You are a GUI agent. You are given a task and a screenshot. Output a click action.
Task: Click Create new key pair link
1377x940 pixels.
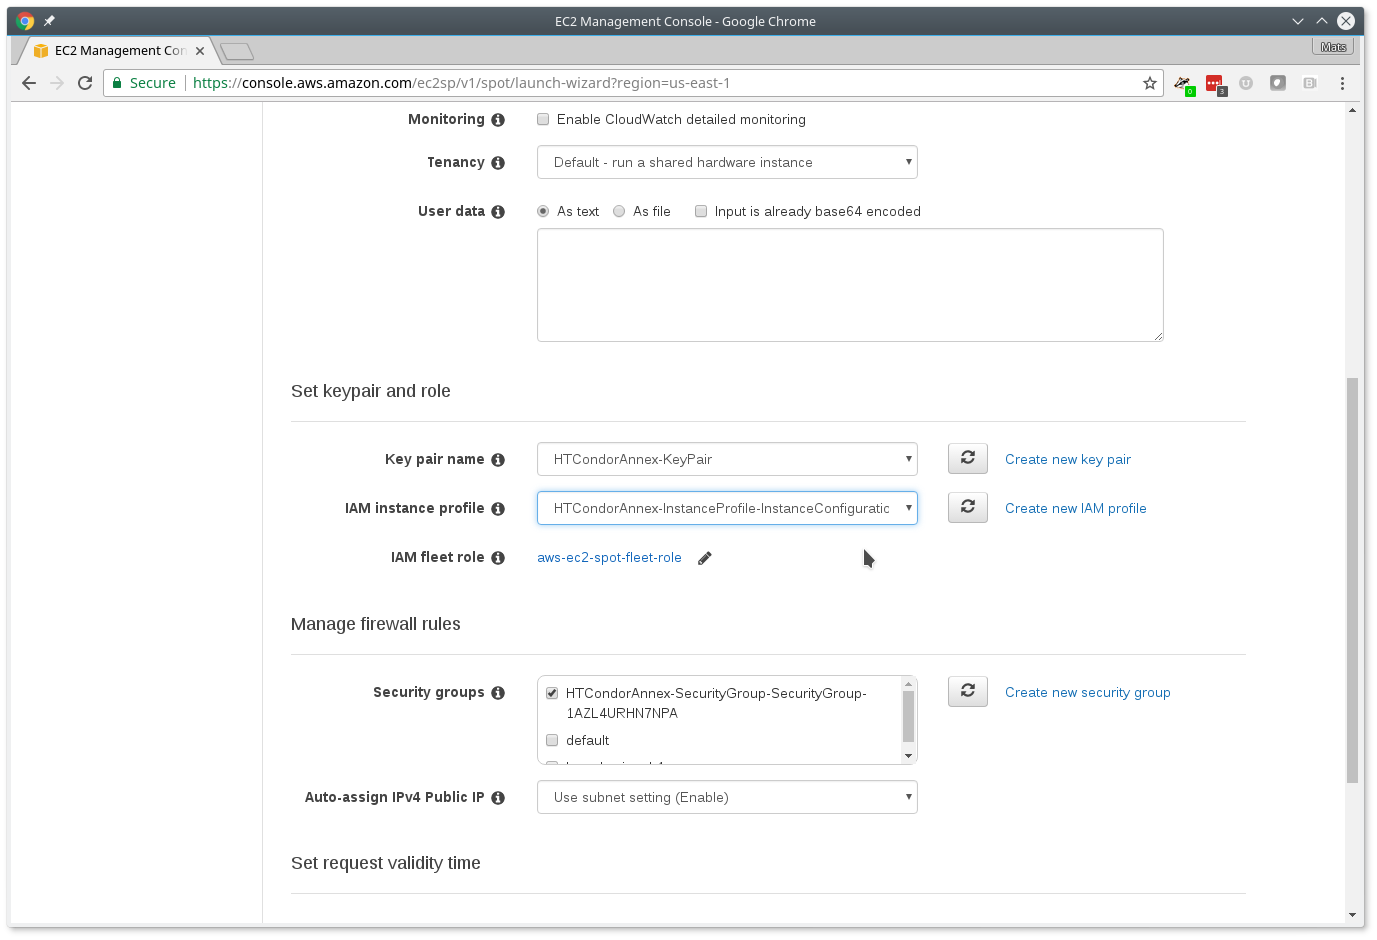(x=1068, y=460)
